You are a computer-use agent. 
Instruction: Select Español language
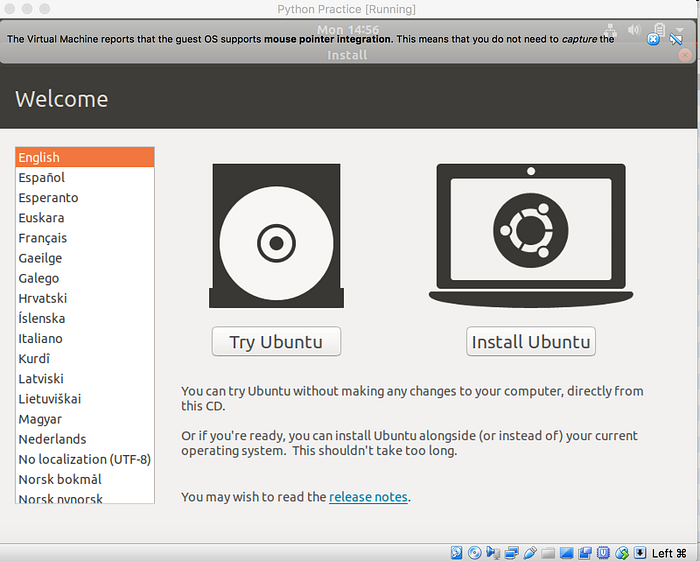pyautogui.click(x=85, y=177)
